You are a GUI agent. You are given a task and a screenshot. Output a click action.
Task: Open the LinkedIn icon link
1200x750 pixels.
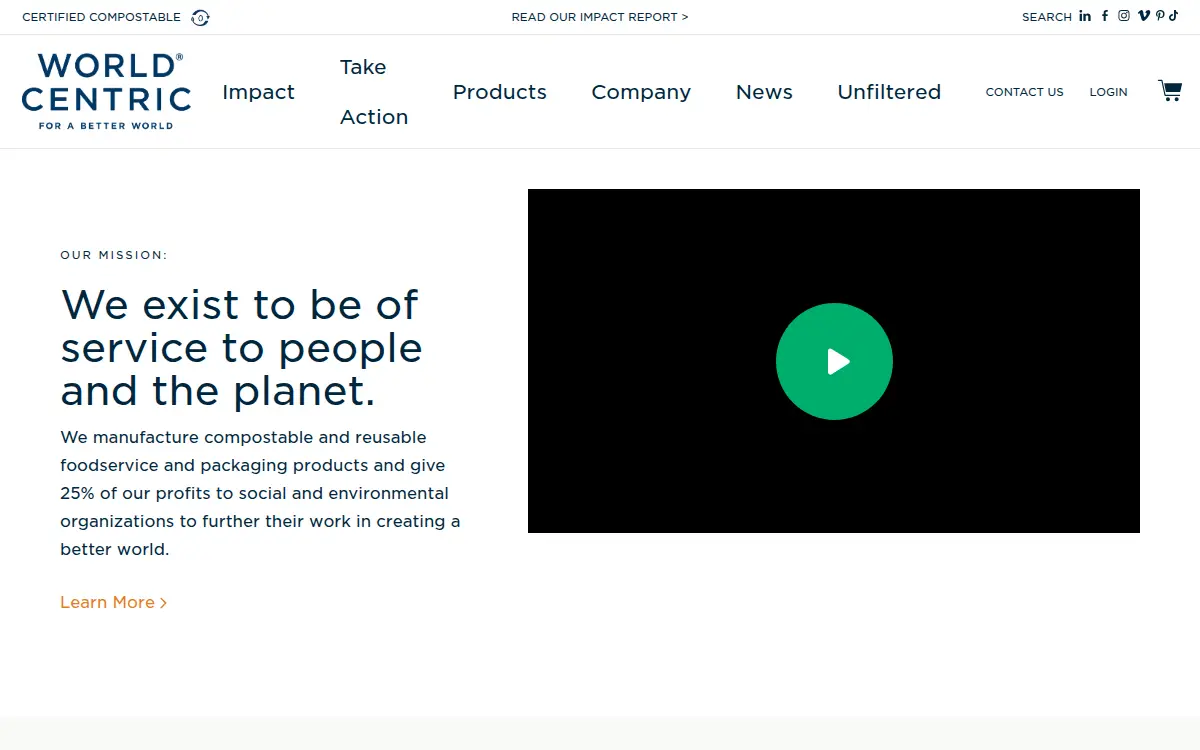coord(1085,16)
